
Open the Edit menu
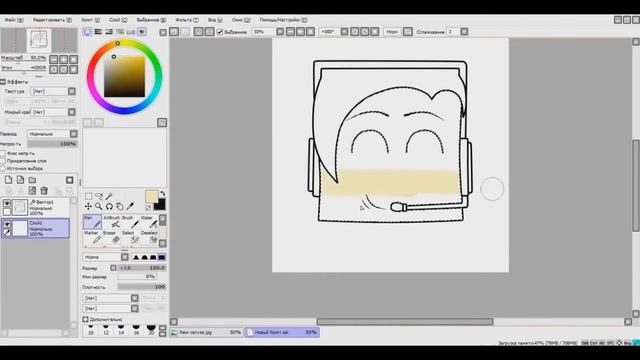point(52,20)
